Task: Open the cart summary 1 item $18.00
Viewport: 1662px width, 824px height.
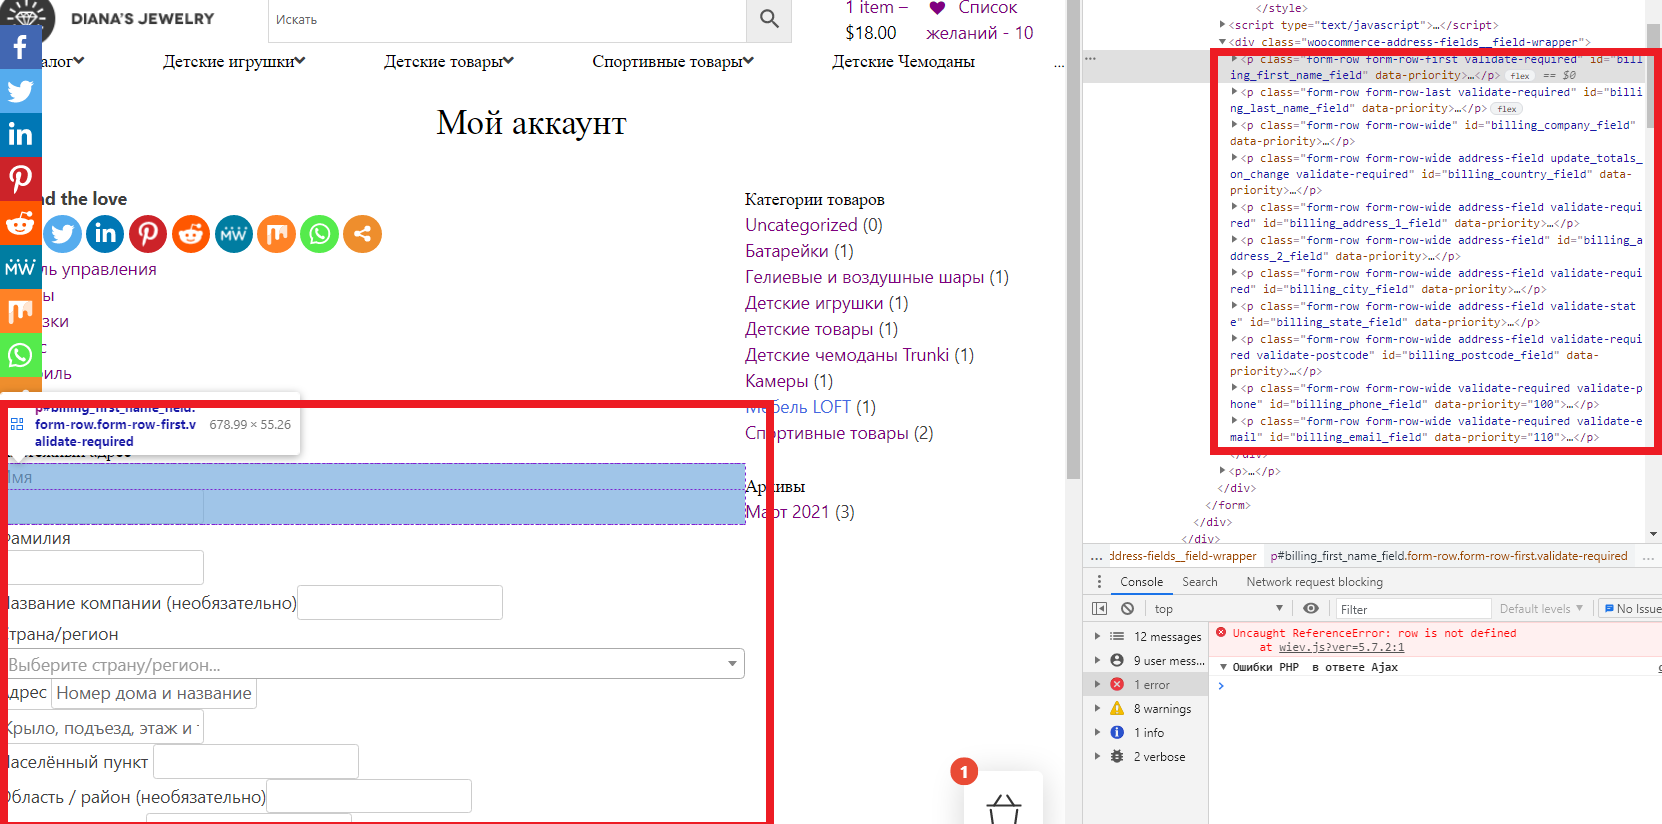Action: tap(875, 20)
